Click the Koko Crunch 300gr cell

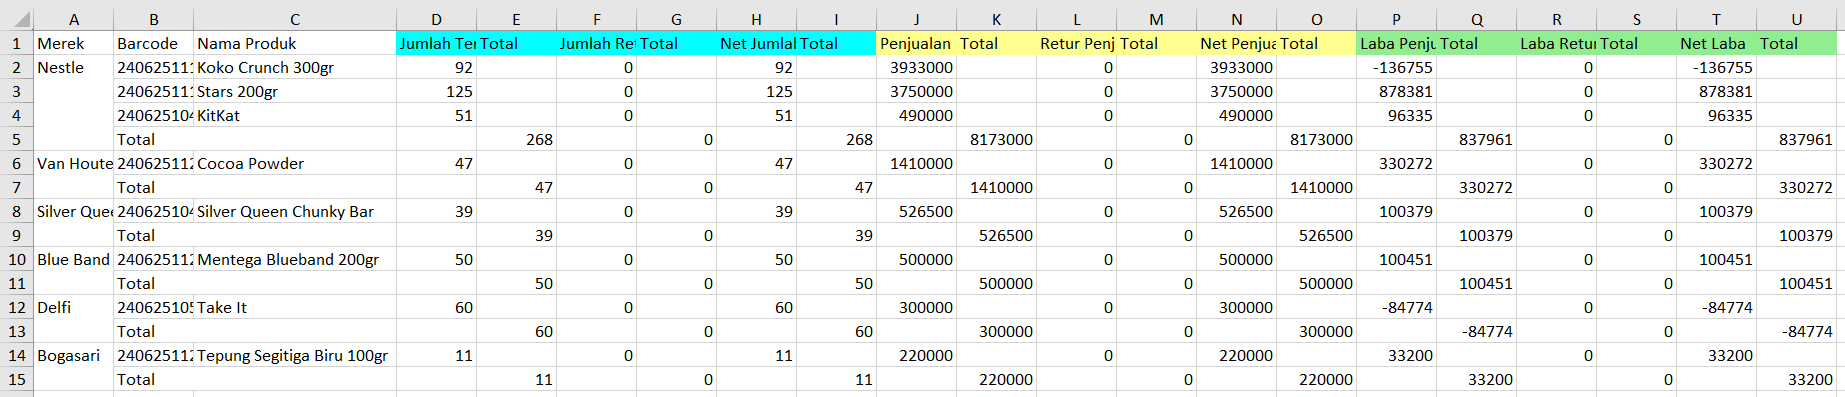pos(295,67)
